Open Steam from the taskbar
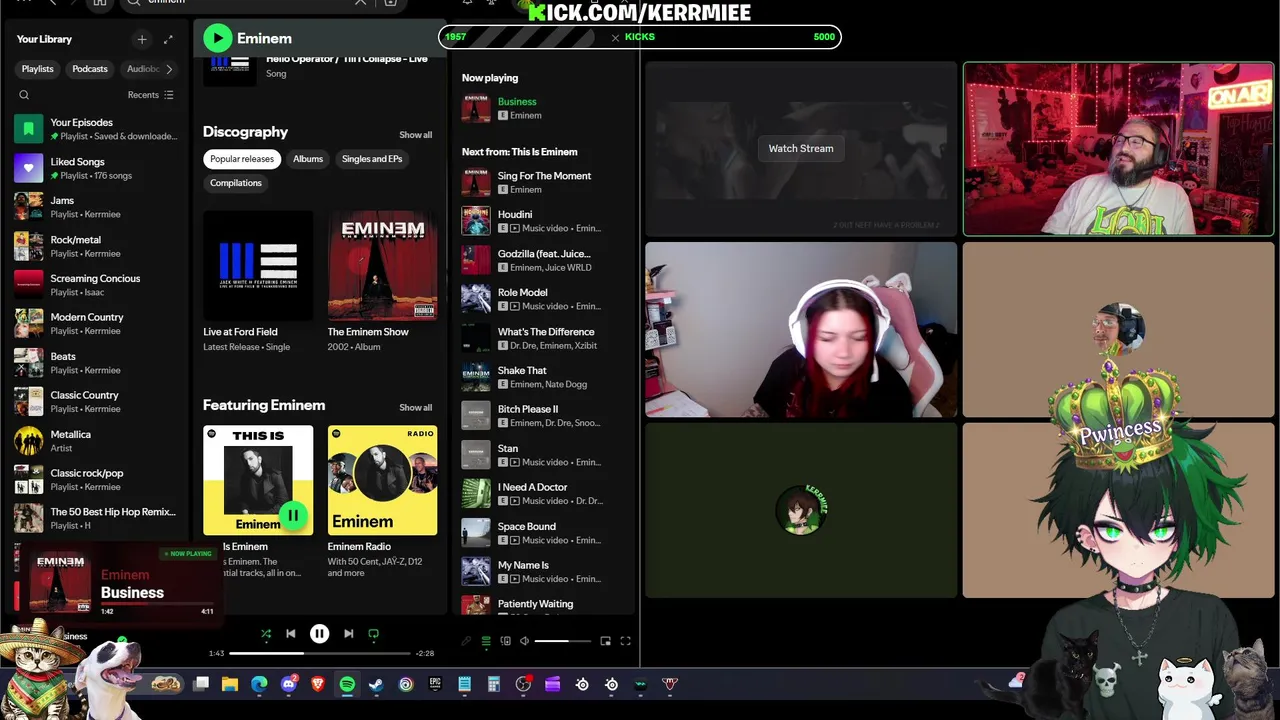 376,684
